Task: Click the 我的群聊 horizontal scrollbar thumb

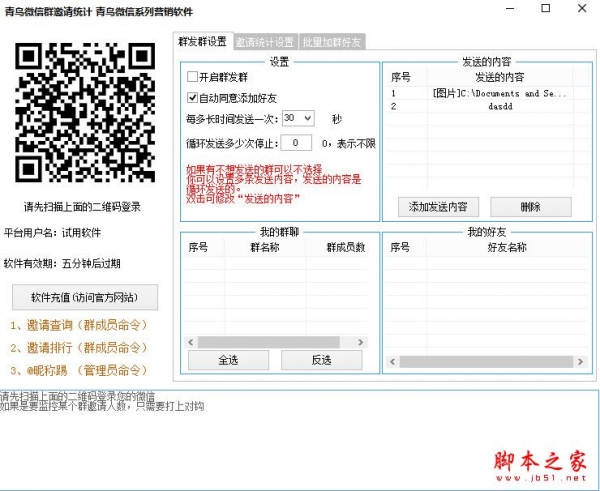Action: (x=269, y=342)
